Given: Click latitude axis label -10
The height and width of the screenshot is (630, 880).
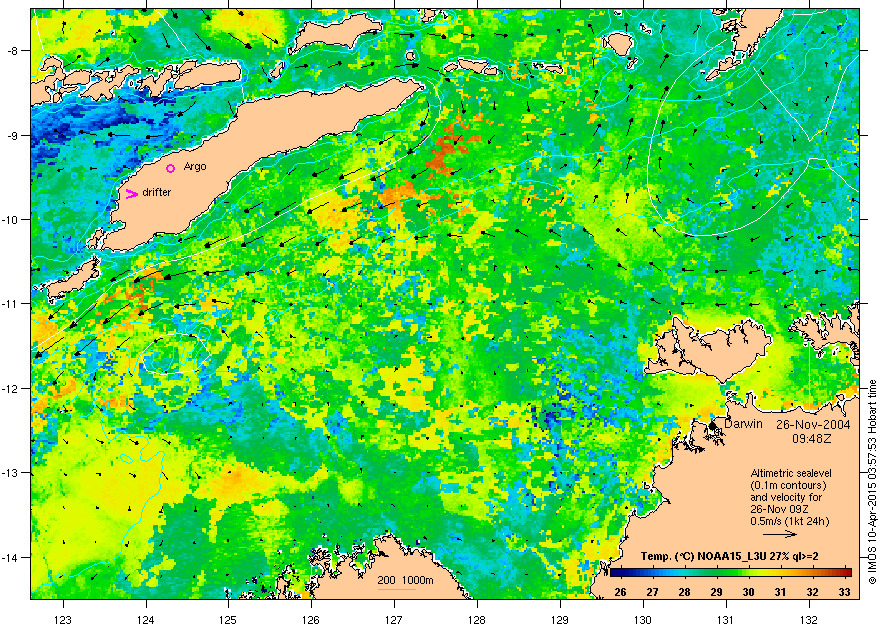Looking at the screenshot, I should [10, 219].
